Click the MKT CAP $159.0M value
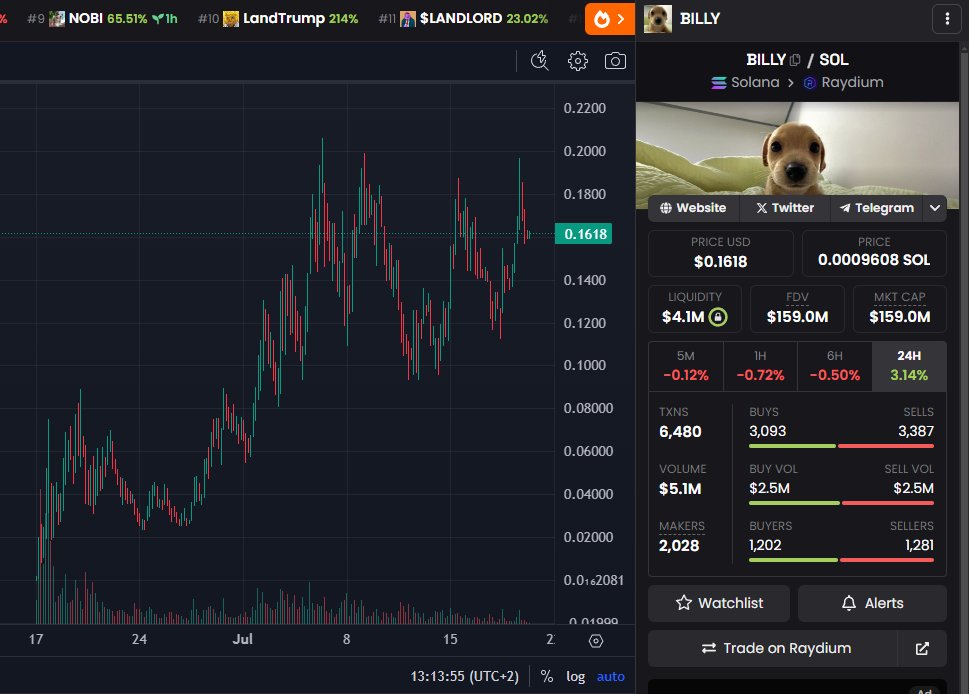 (900, 317)
